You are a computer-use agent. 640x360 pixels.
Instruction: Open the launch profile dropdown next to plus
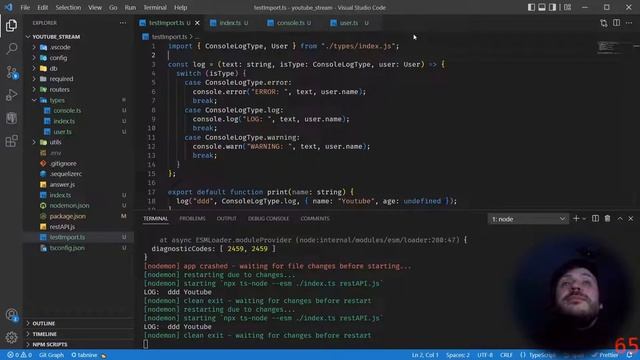[584, 219]
